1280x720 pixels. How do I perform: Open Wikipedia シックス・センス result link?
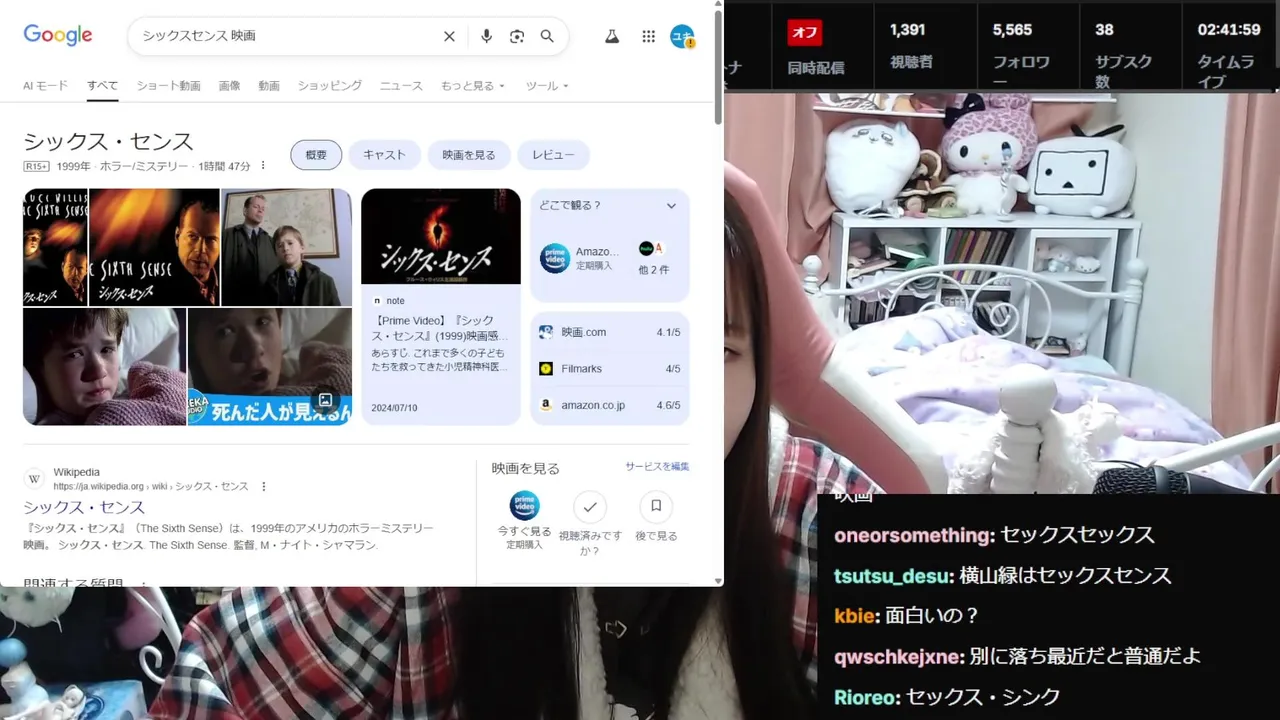tap(84, 507)
